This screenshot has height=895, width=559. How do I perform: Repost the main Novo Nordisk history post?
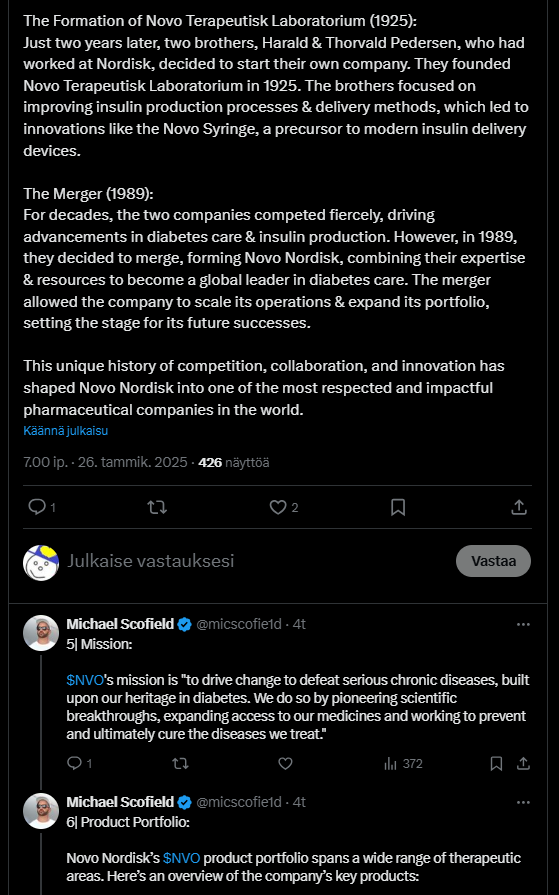point(157,507)
